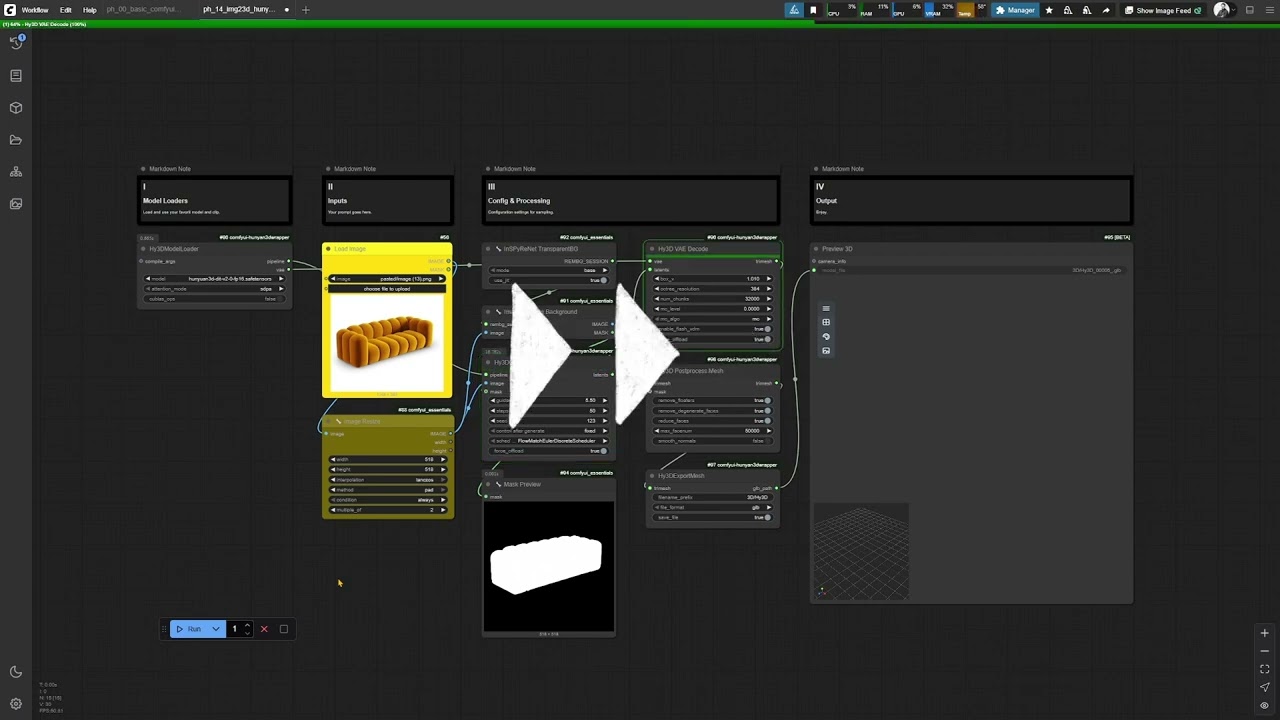This screenshot has width=1280, height=720.
Task: Toggle remove_floaters in Postprocess Mesh
Action: coord(713,401)
